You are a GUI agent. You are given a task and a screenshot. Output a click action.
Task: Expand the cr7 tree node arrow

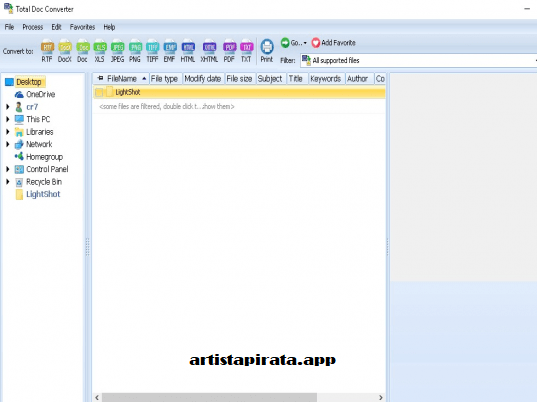(8, 107)
